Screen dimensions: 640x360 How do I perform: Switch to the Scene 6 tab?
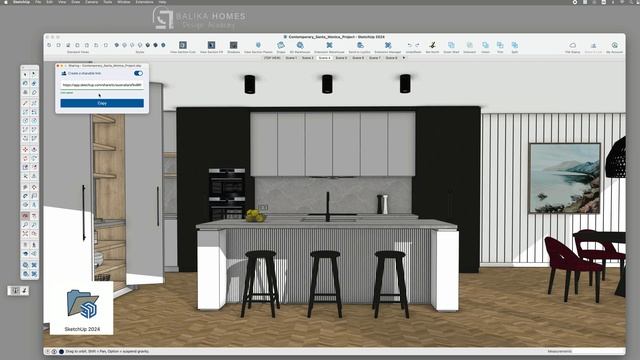[358, 58]
